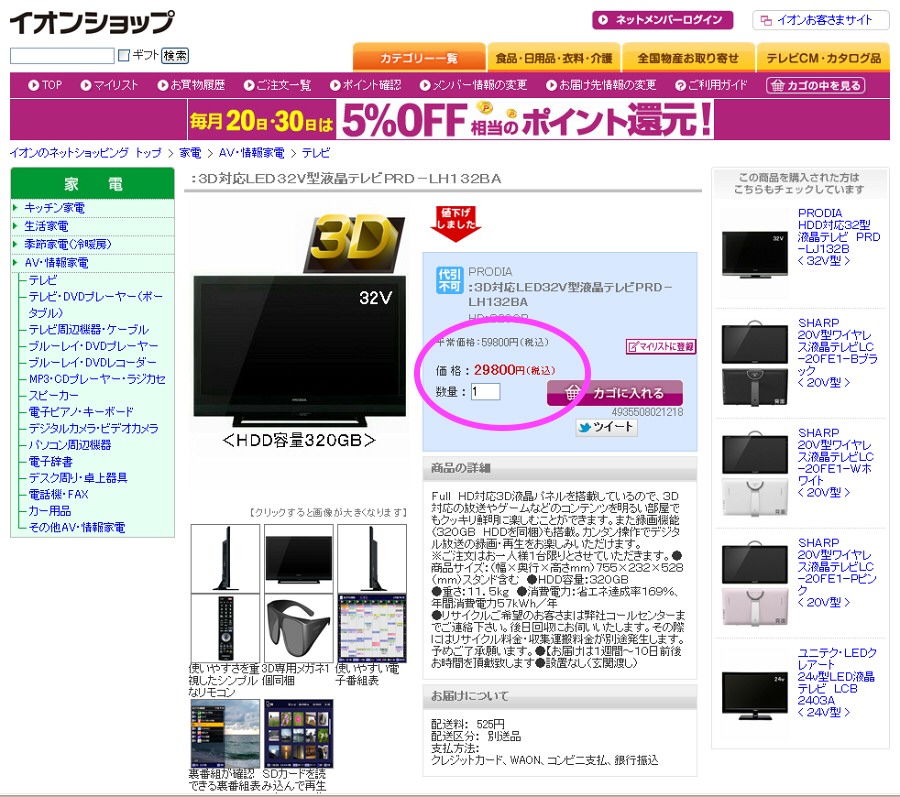This screenshot has height=797, width=900.
Task: Expand 季節家電(冷暖房) category
Action: (68, 244)
